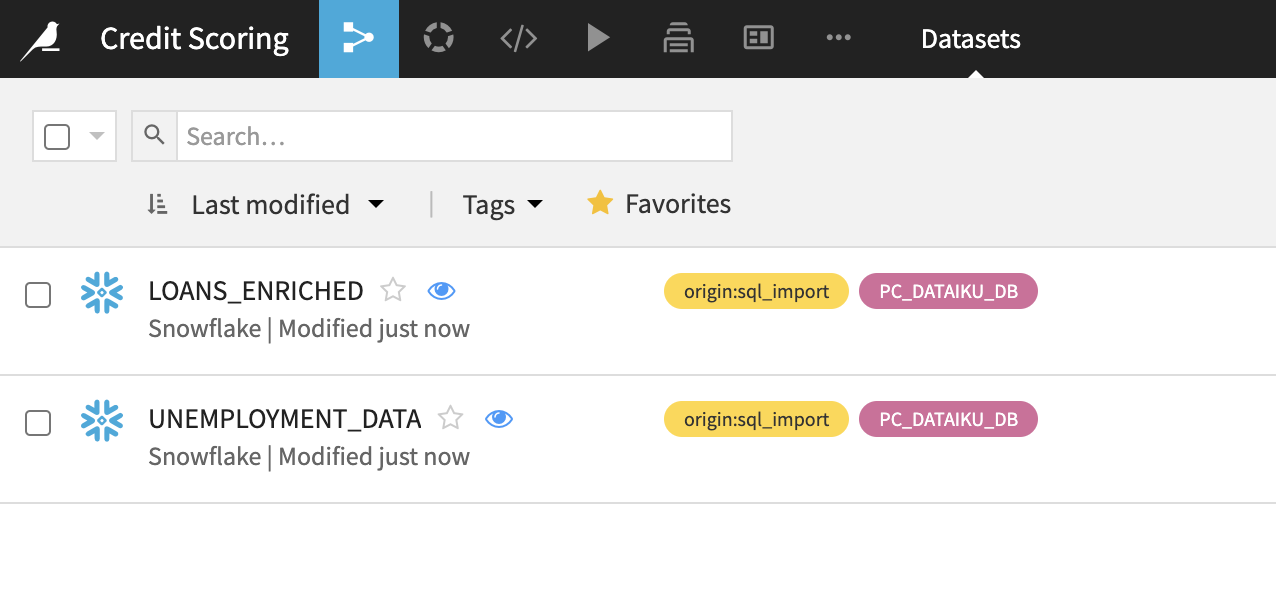Toggle the eye icon for LOANS_ENRICHED
The height and width of the screenshot is (592, 1276).
point(441,291)
